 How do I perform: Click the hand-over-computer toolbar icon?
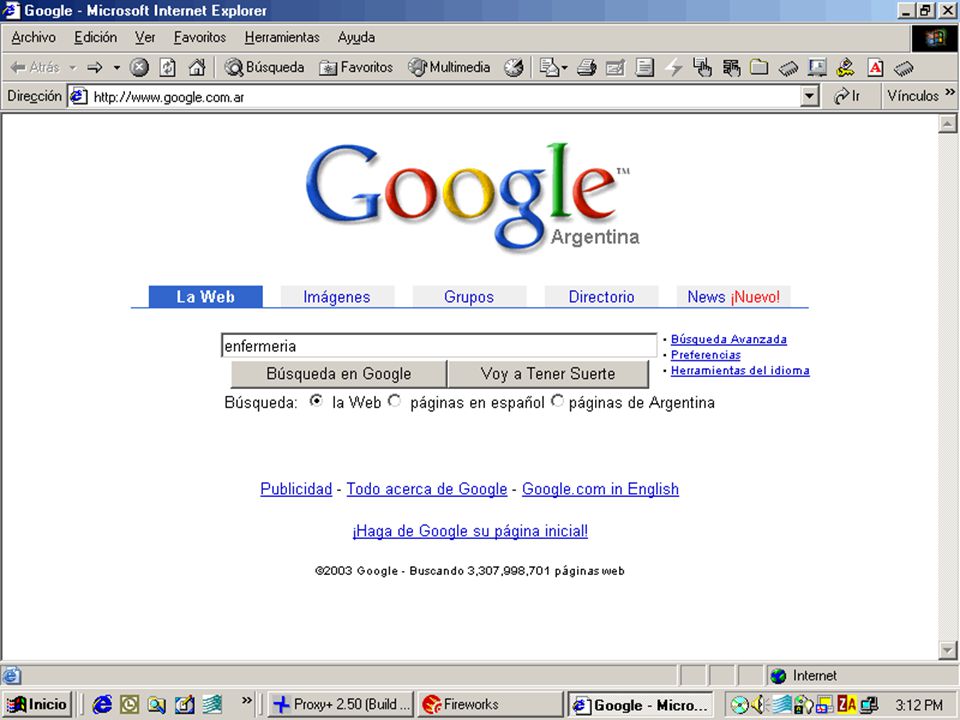point(702,67)
